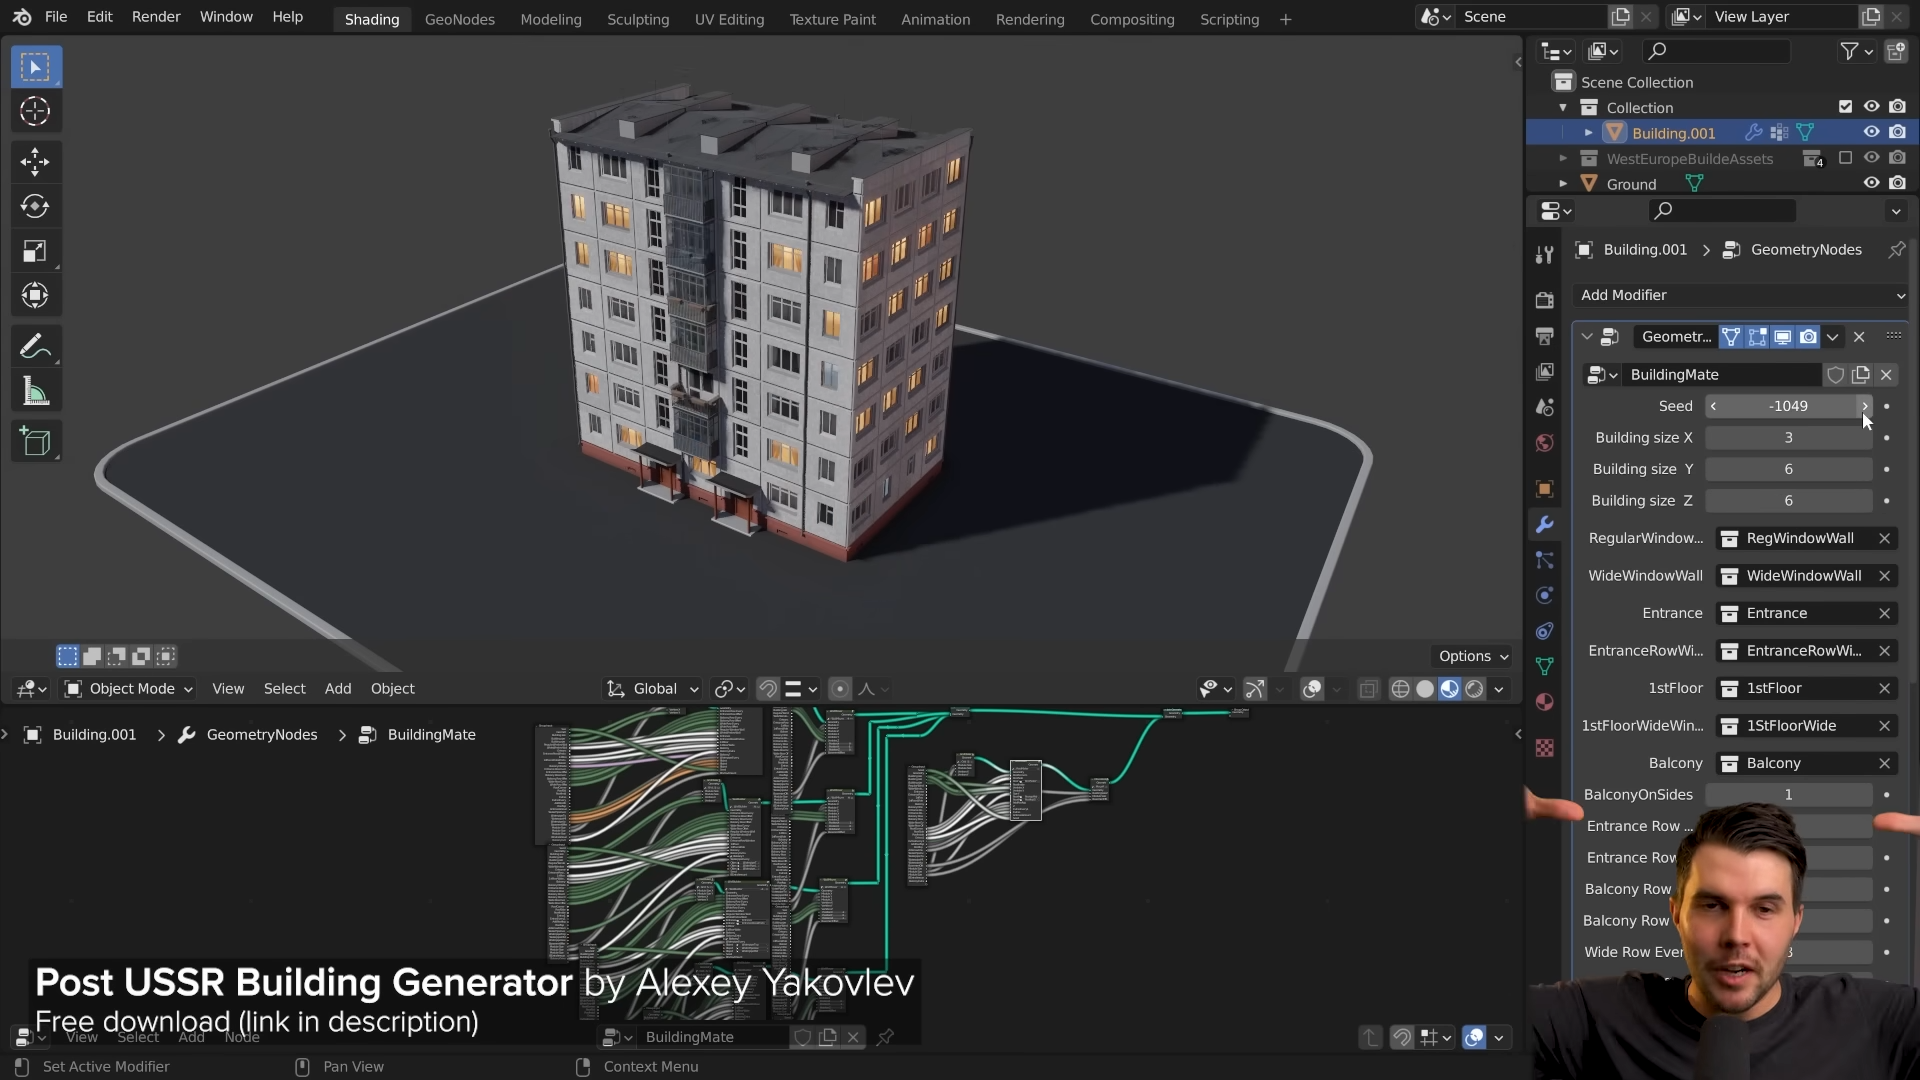Increase Seed value with right arrow
Viewport: 1920px width, 1080px height.
1865,406
